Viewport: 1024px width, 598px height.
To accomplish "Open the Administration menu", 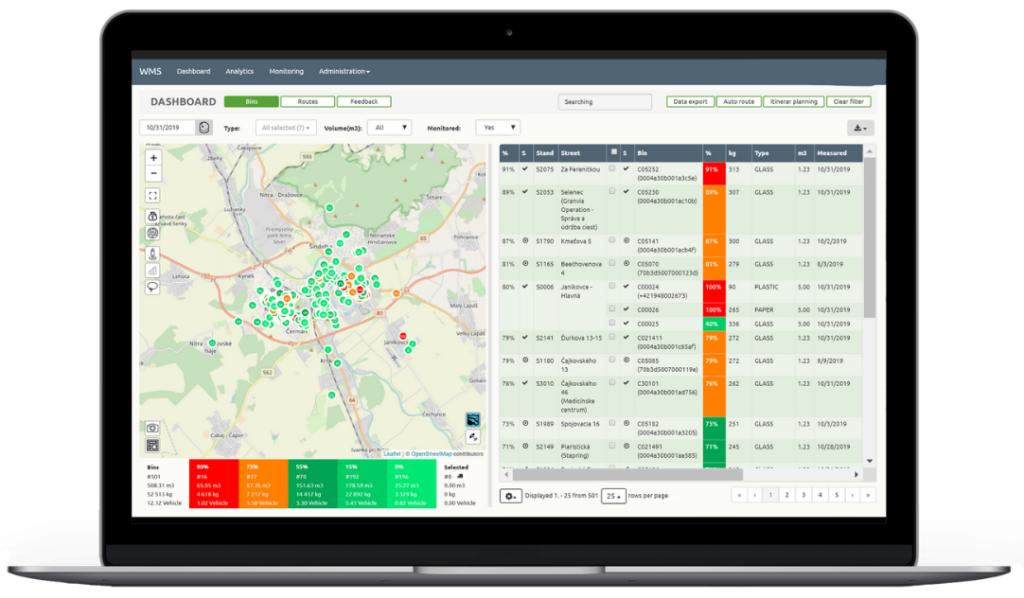I will [344, 71].
